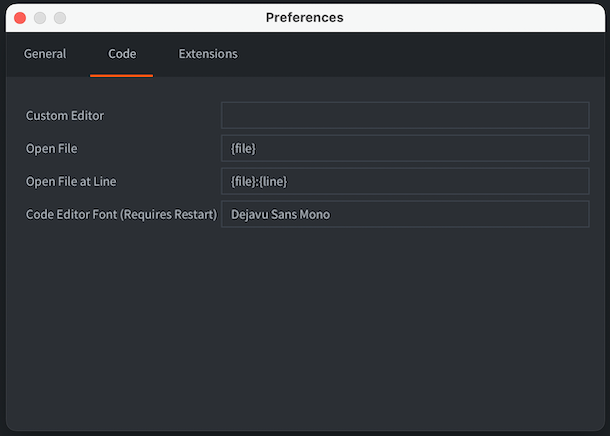
Task: Click the Preferences window title text
Action: coord(305,18)
